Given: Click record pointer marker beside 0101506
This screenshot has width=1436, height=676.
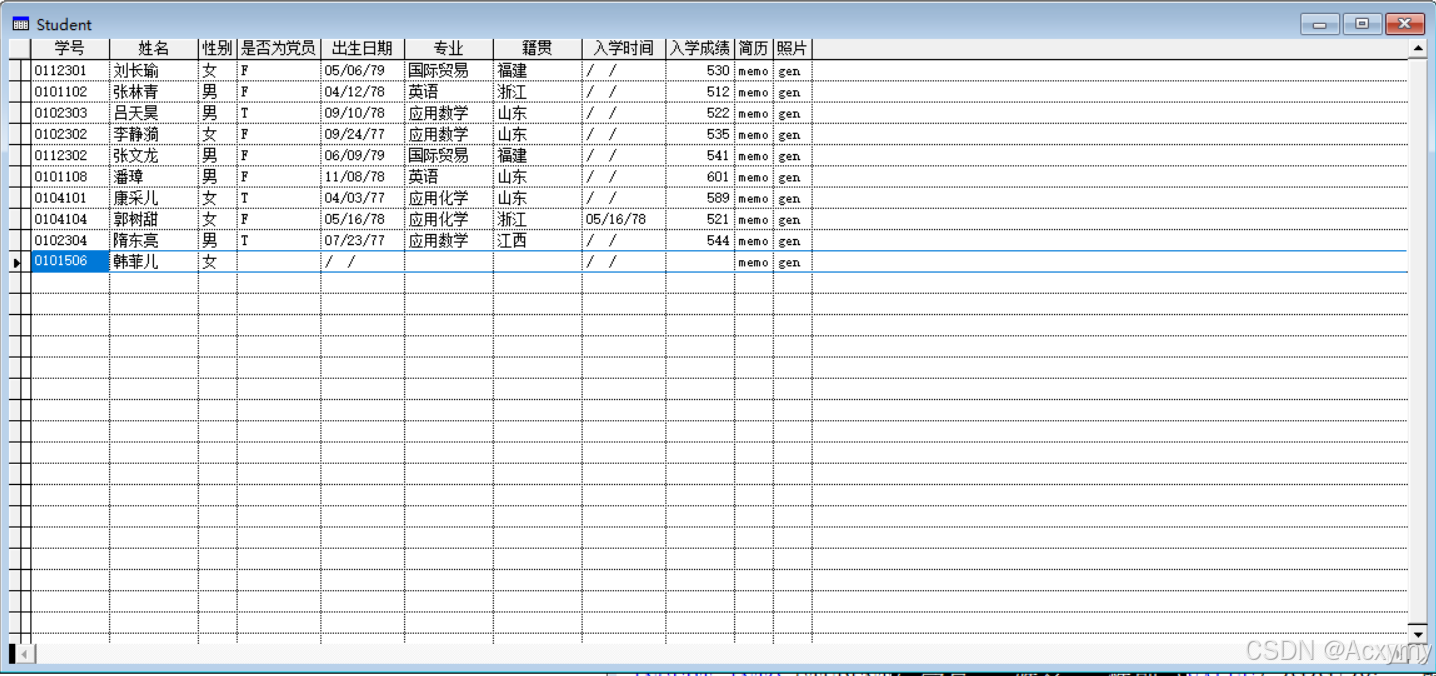Looking at the screenshot, I should pyautogui.click(x=15, y=262).
